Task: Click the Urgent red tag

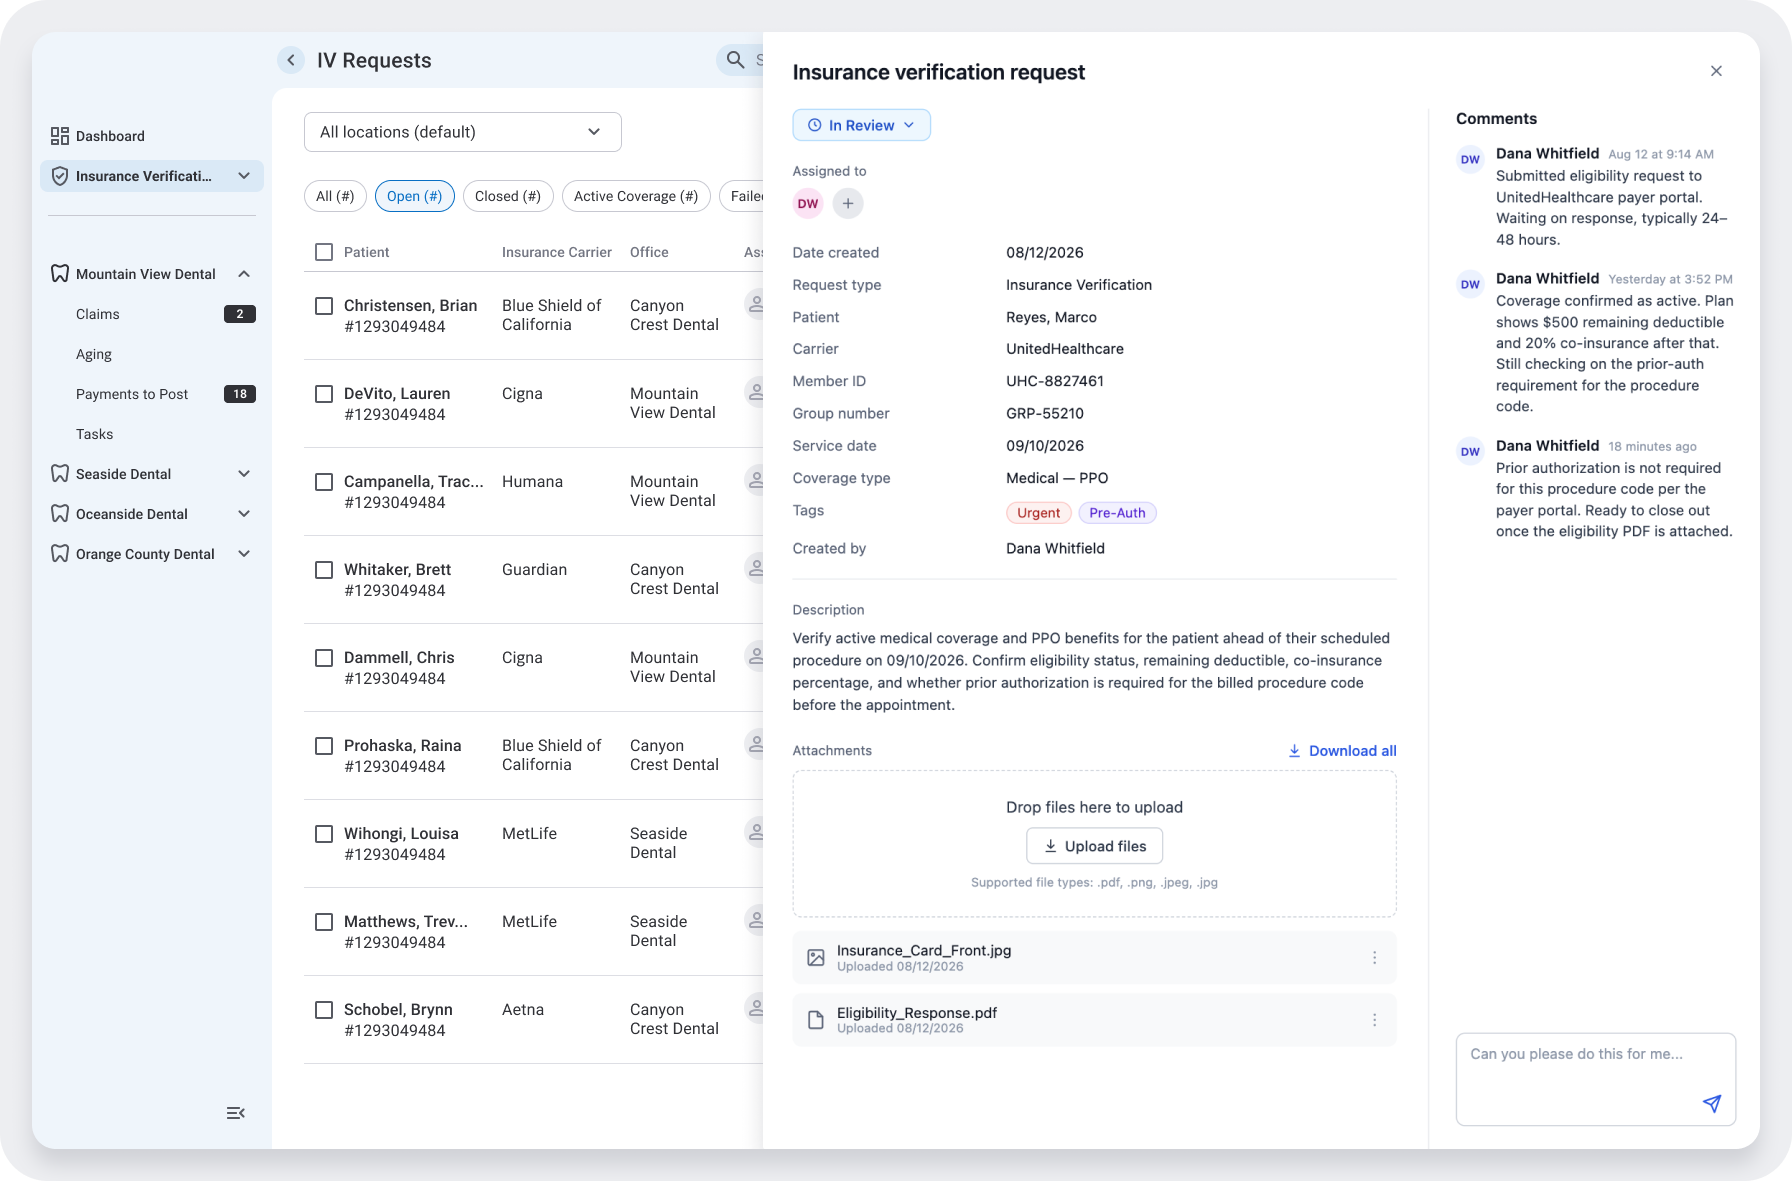Action: tap(1039, 513)
